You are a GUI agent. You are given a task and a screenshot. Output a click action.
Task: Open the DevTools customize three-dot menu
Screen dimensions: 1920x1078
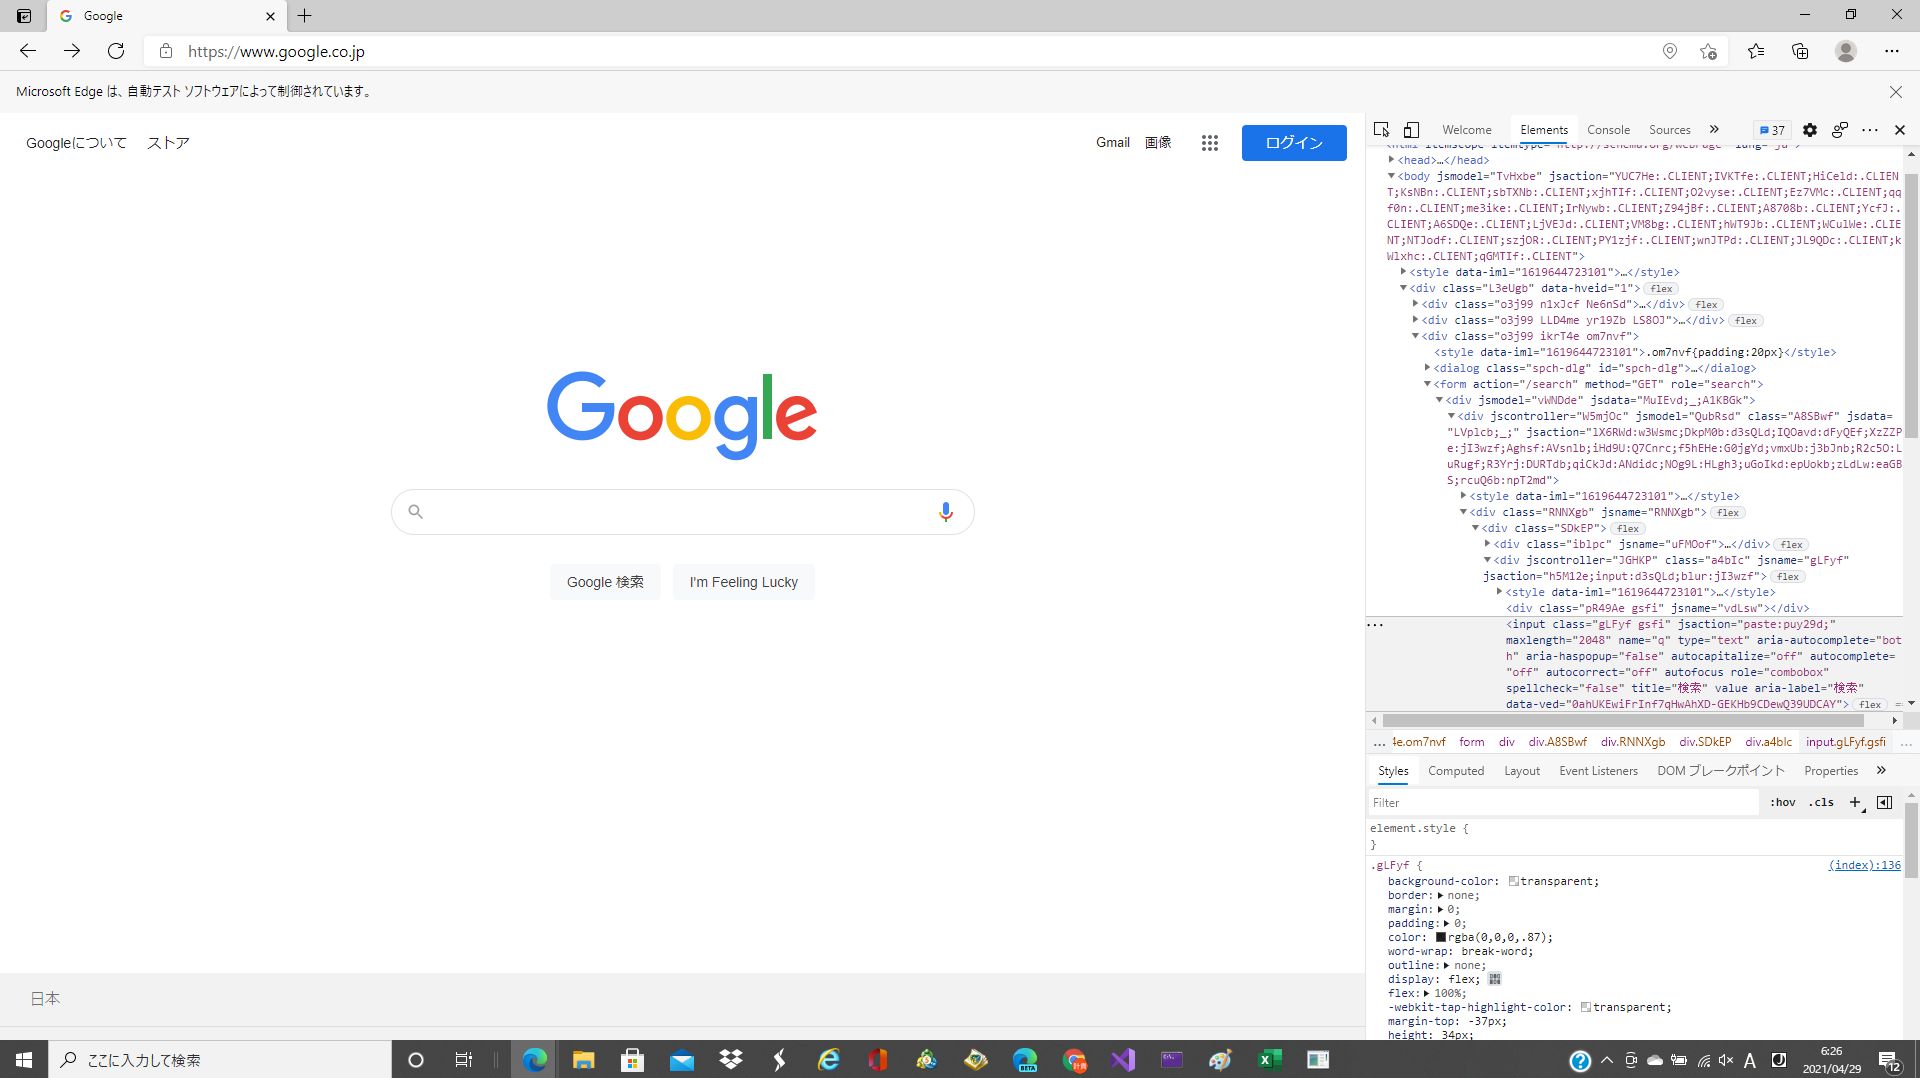1870,130
